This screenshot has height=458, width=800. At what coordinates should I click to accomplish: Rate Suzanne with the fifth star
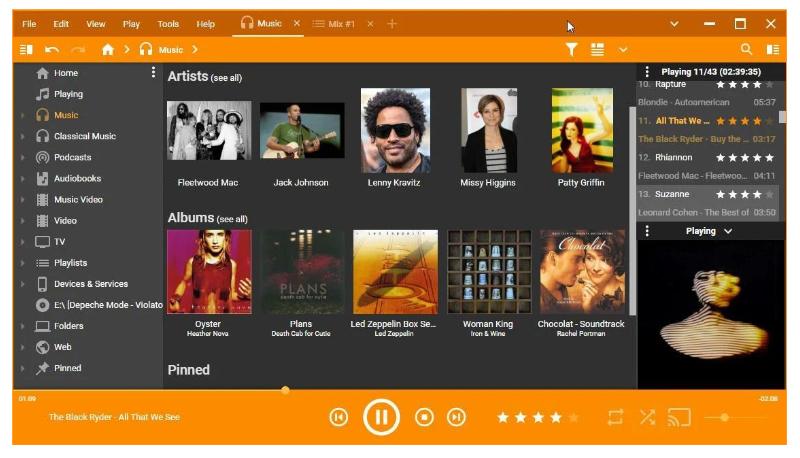coord(769,194)
